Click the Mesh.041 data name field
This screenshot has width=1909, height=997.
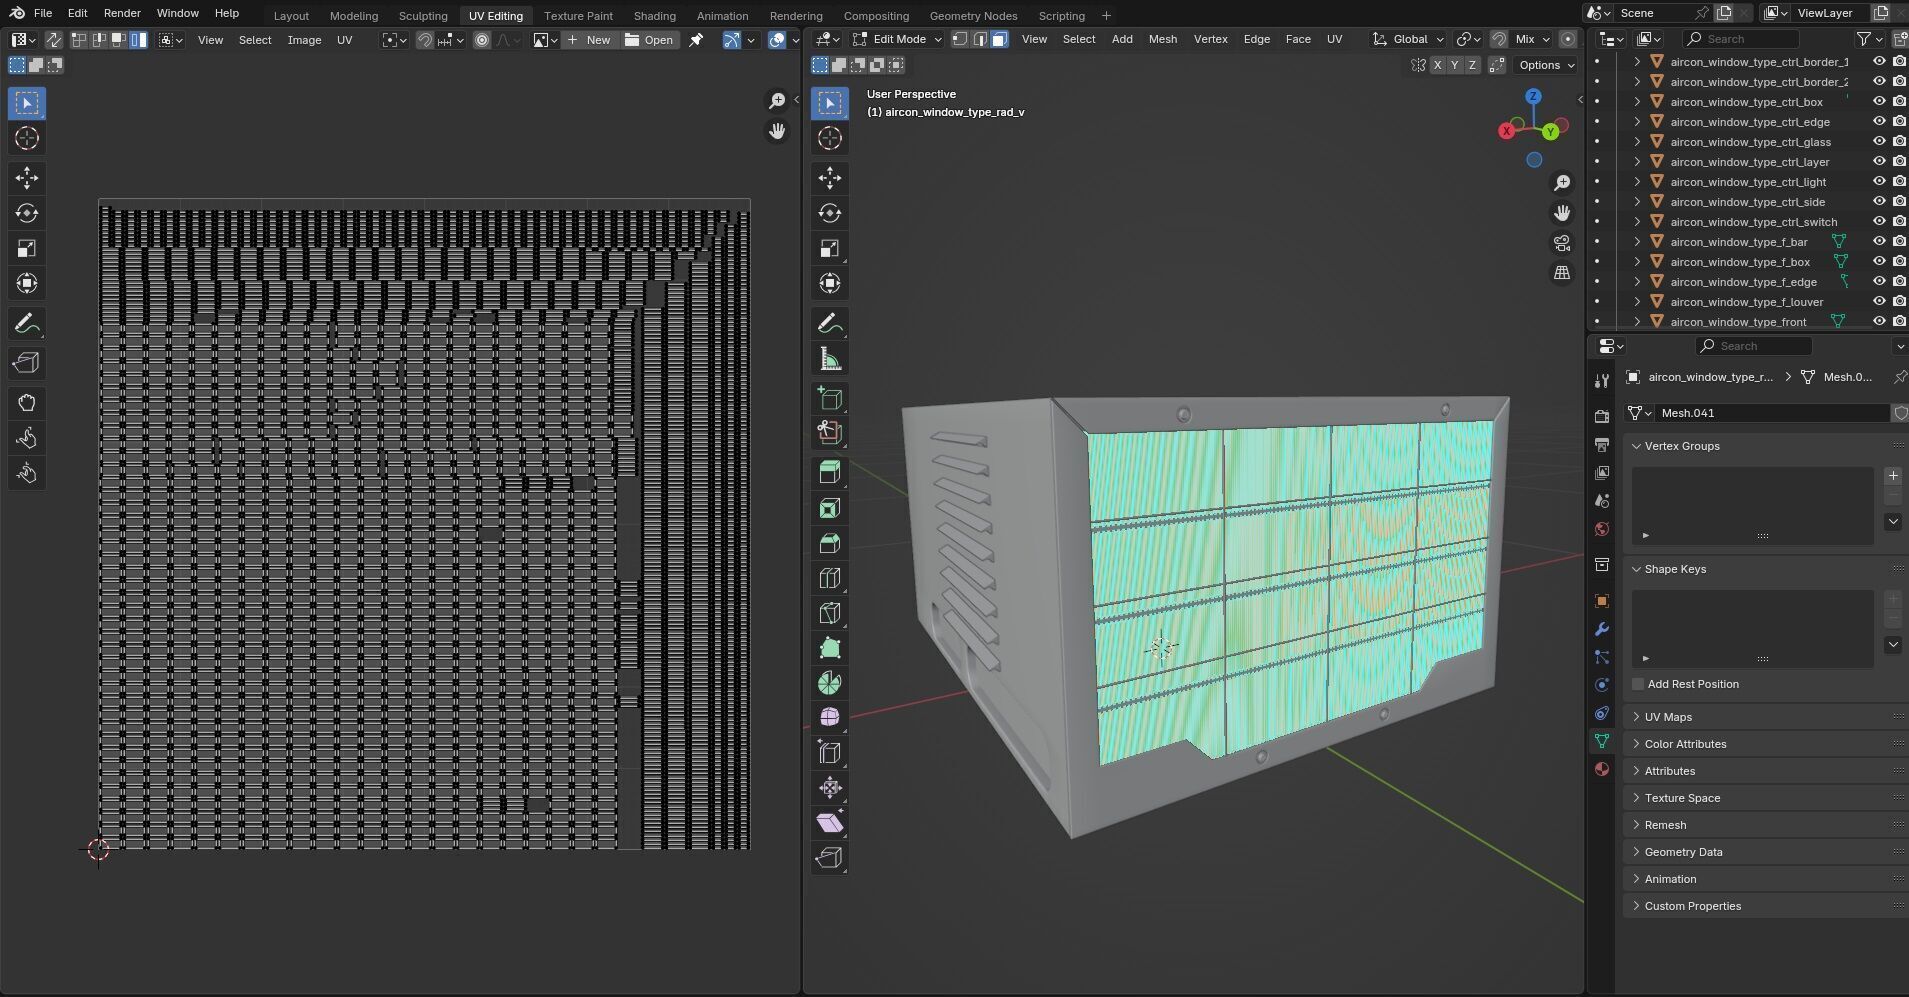click(1771, 413)
